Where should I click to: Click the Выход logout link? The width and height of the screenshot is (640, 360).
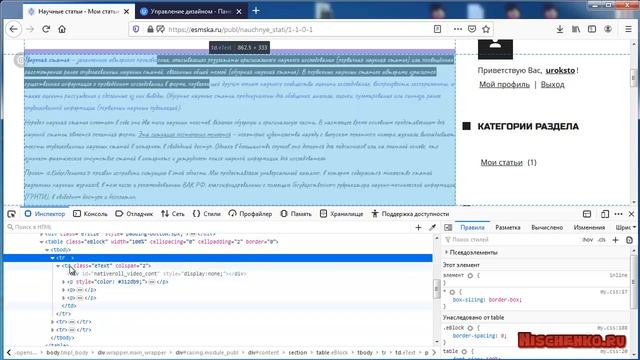click(x=553, y=84)
